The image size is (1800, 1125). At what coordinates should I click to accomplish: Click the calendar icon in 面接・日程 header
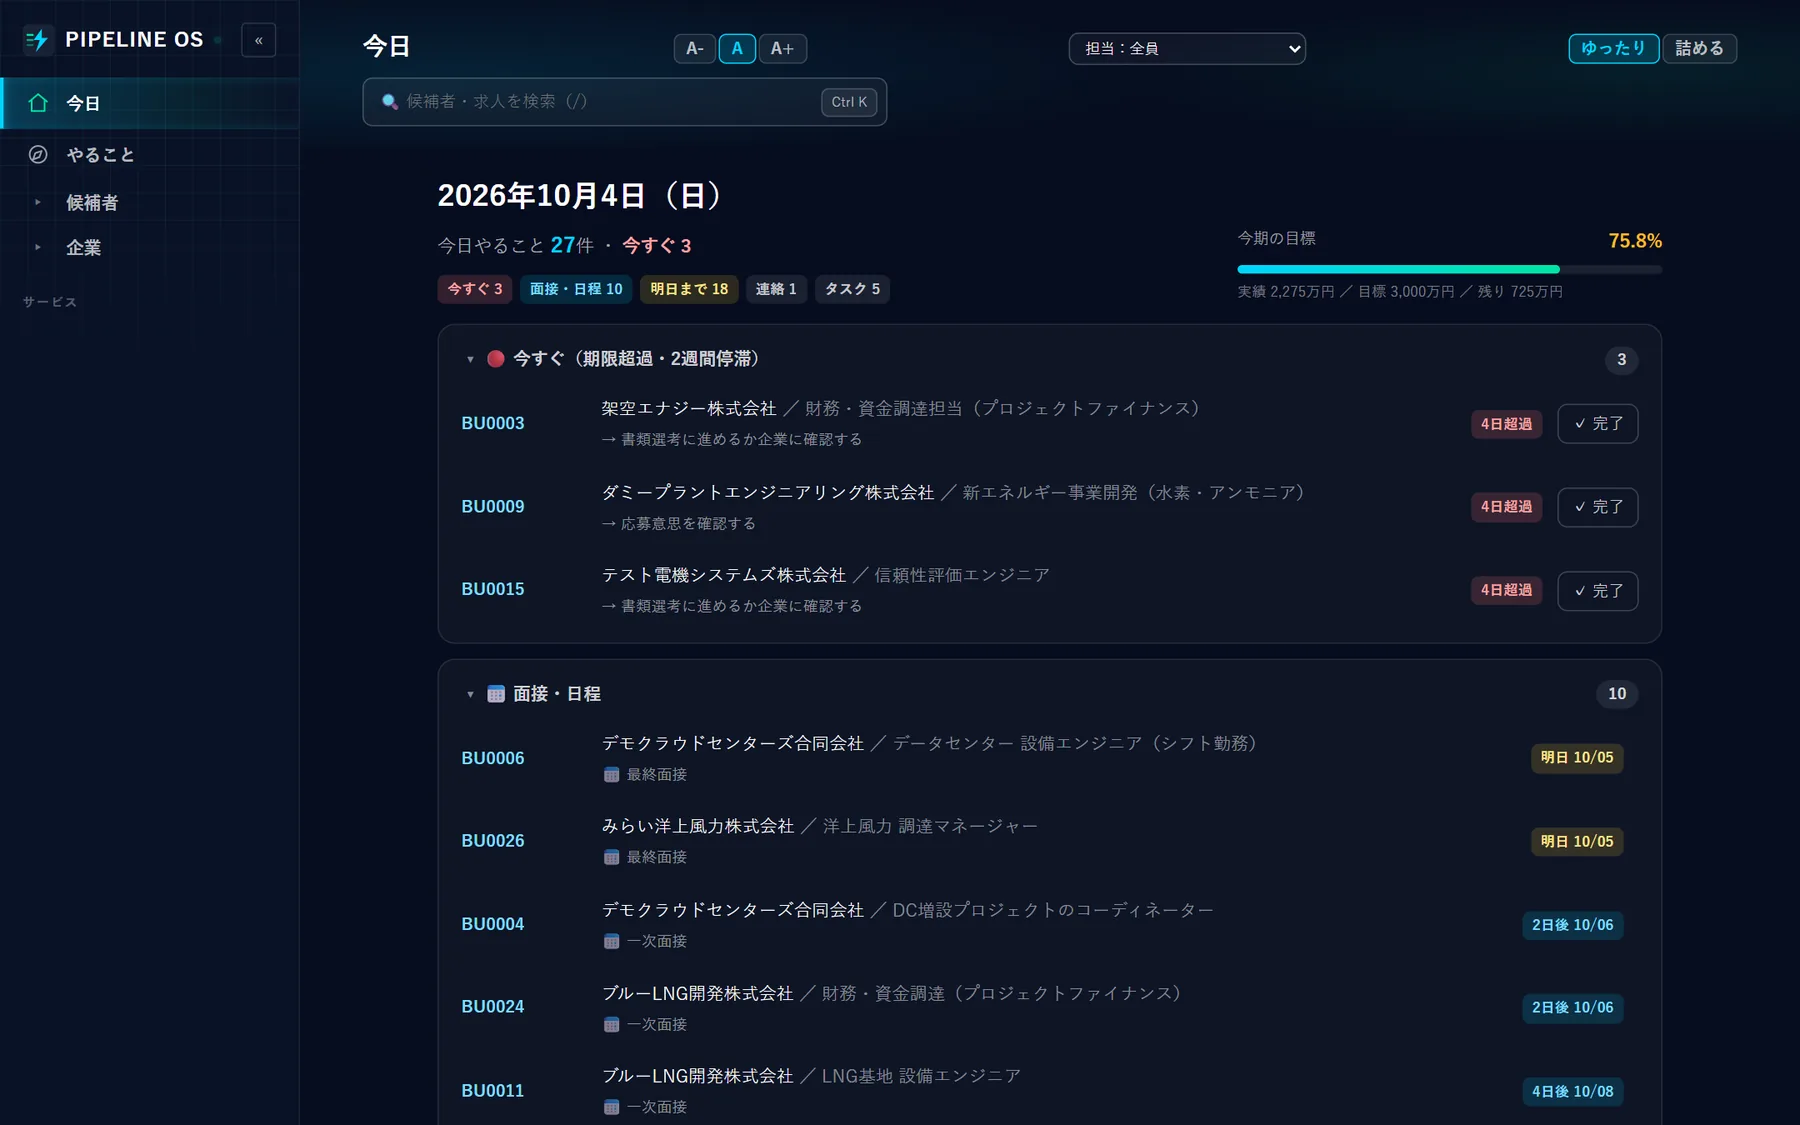pos(496,694)
